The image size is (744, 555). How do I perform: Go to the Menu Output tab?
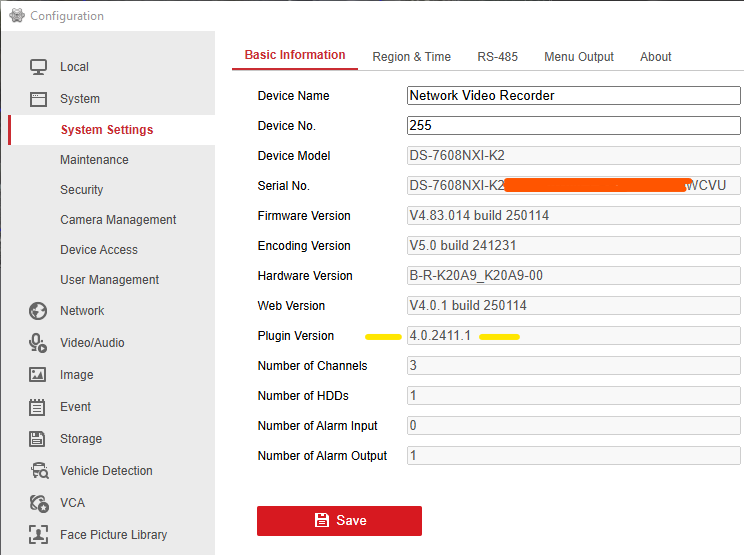578,57
